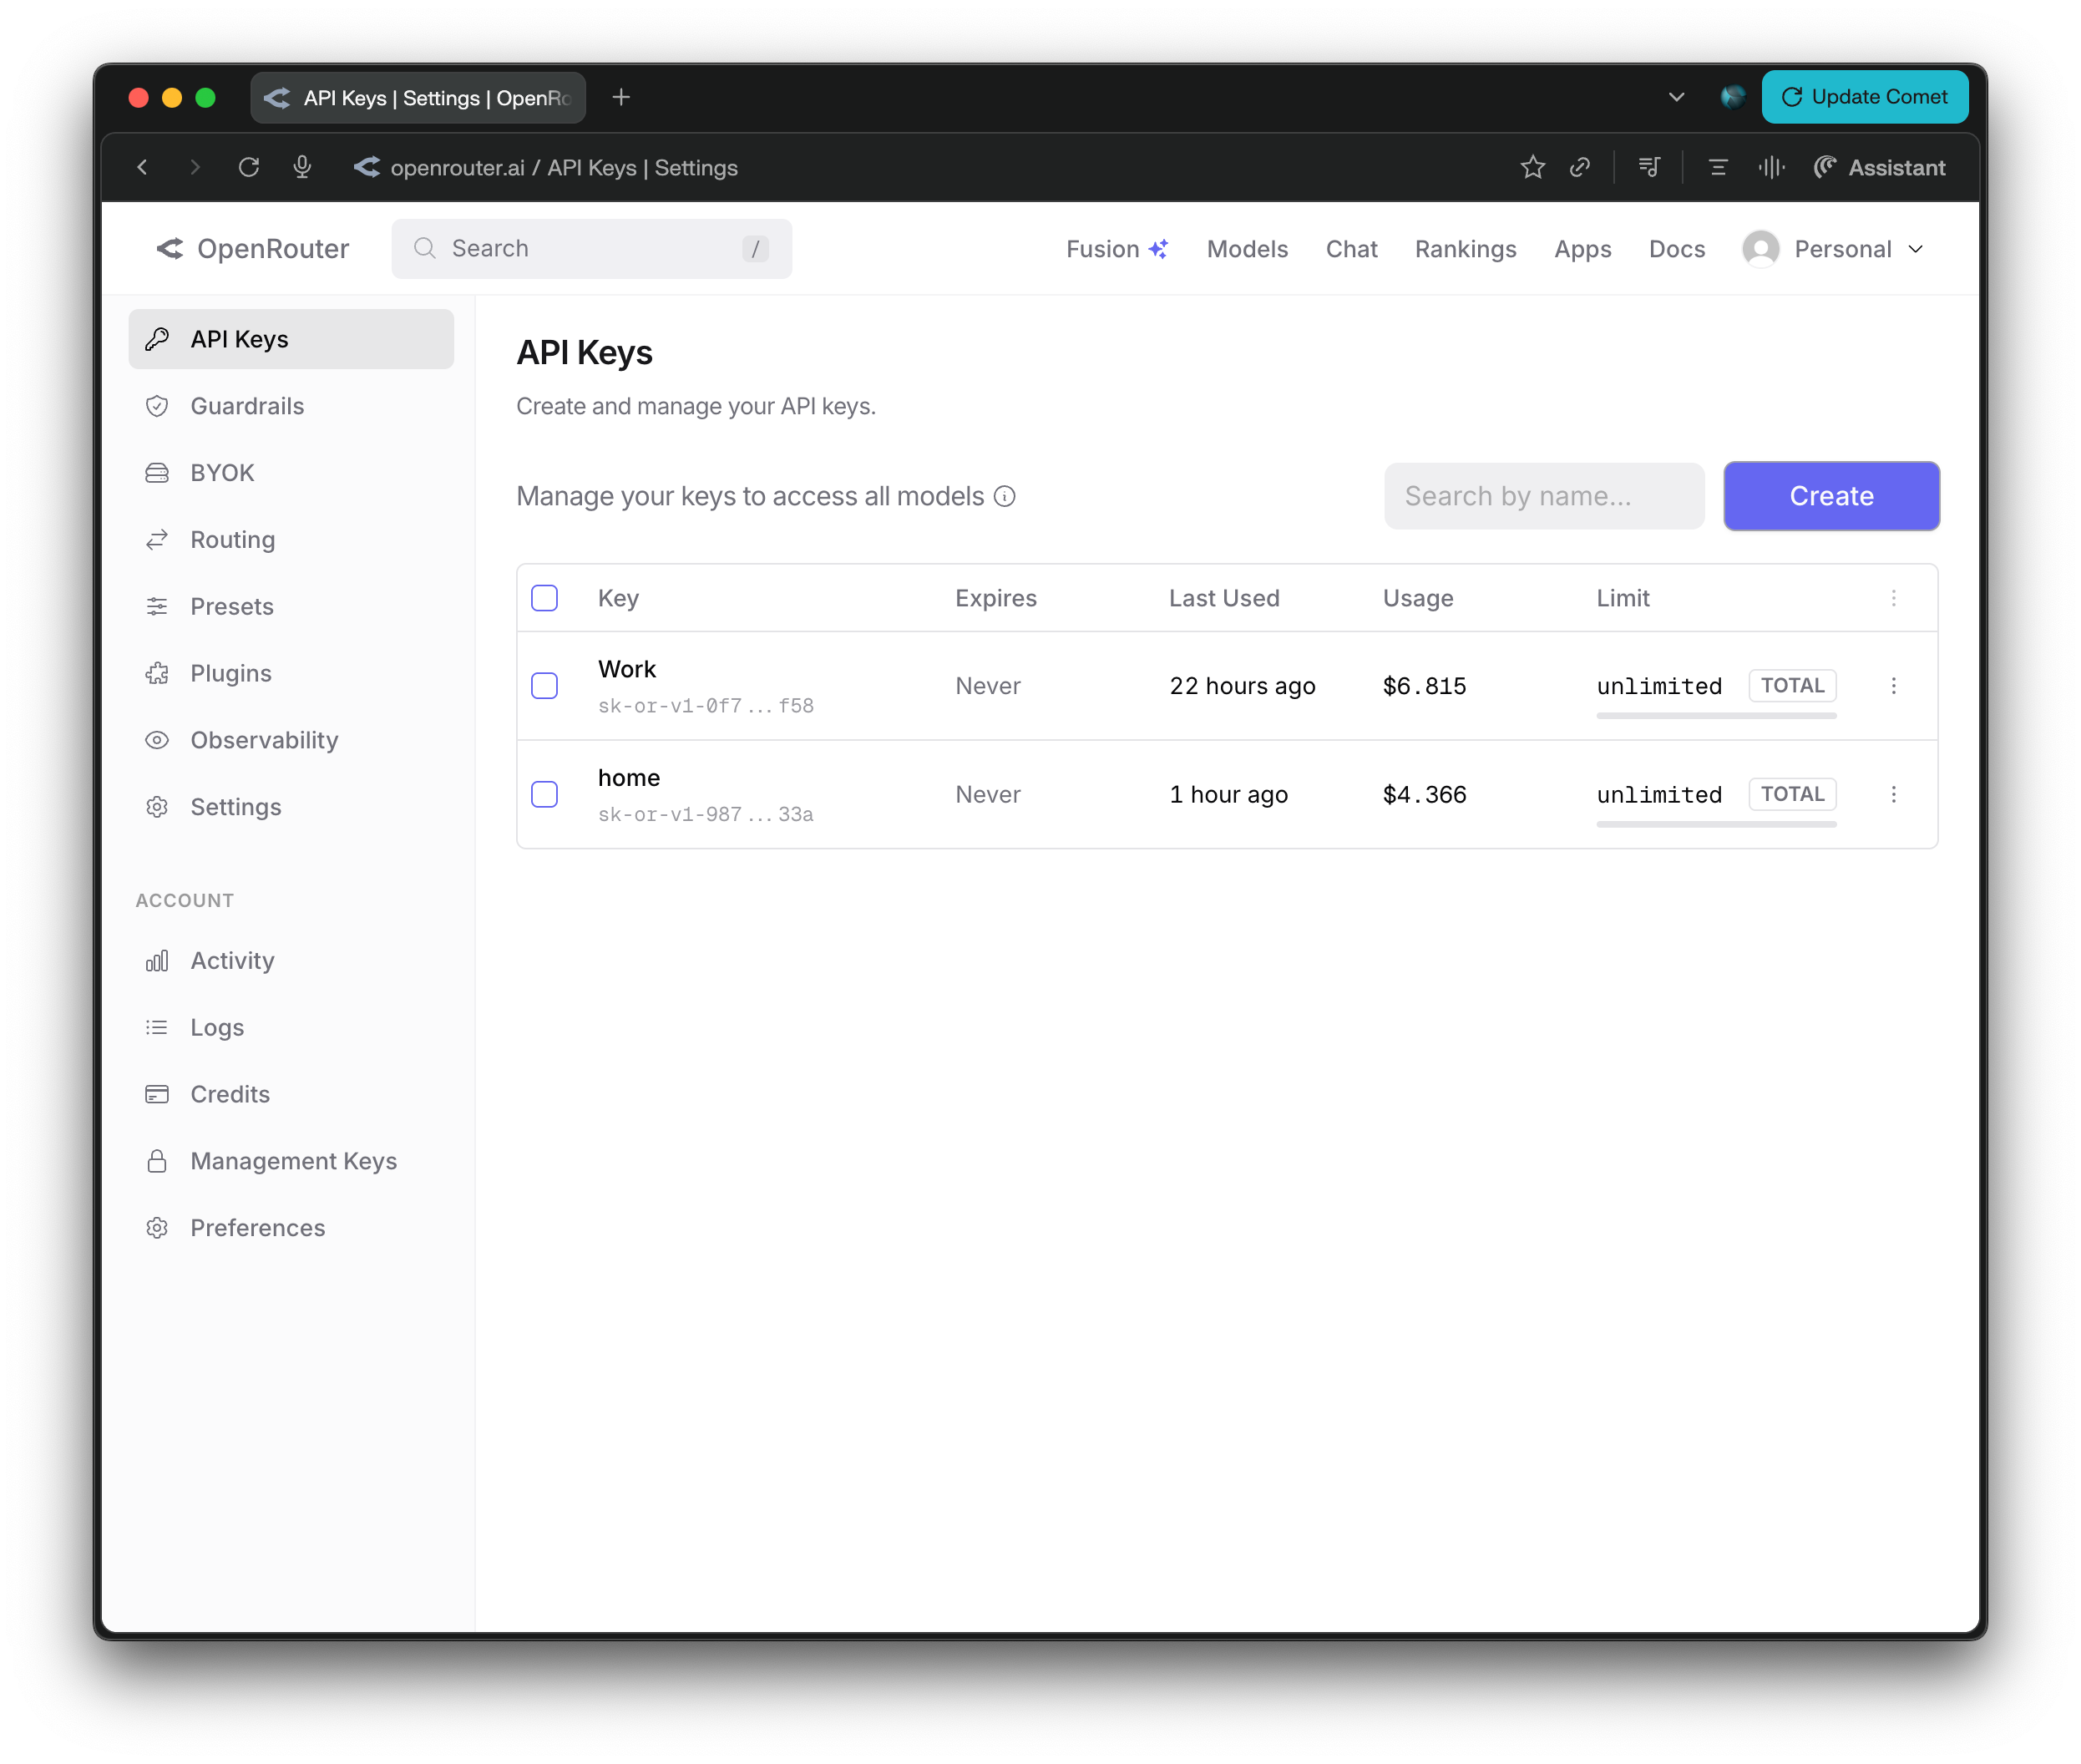
Task: Open Plugins in the sidebar
Action: pos(291,673)
